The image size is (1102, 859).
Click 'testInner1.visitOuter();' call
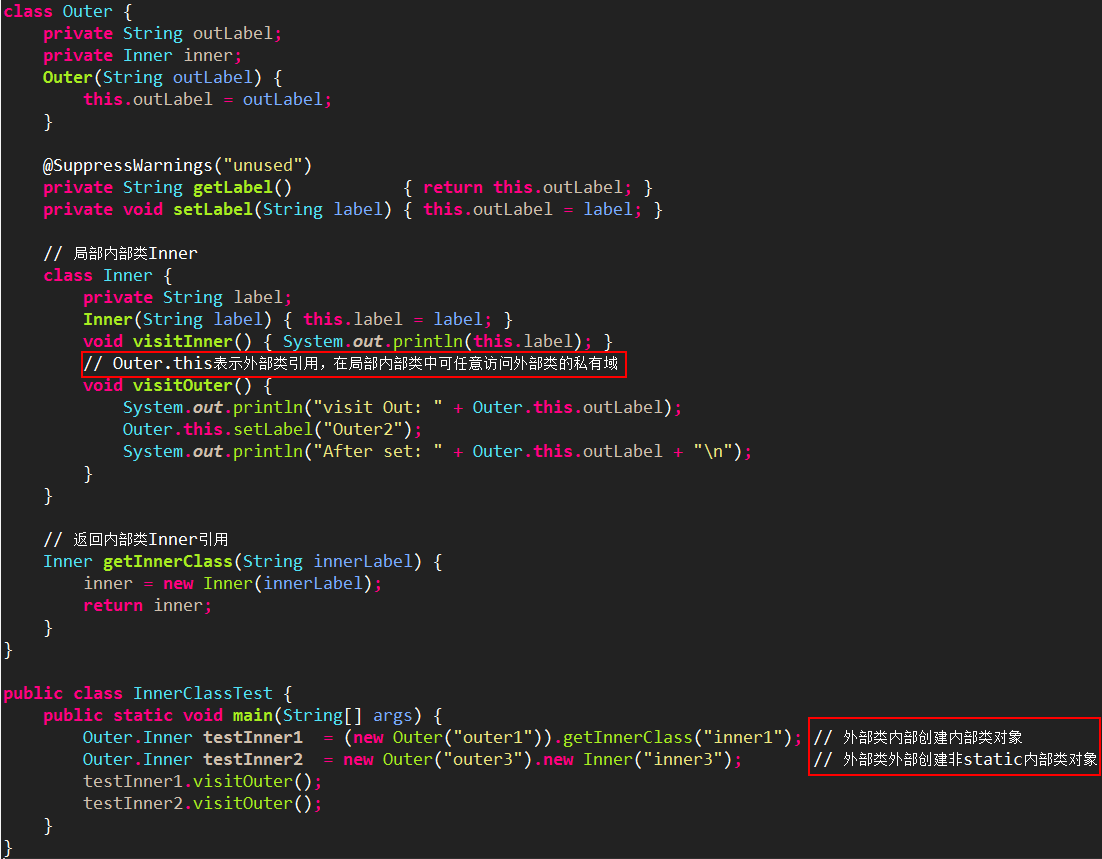202,781
